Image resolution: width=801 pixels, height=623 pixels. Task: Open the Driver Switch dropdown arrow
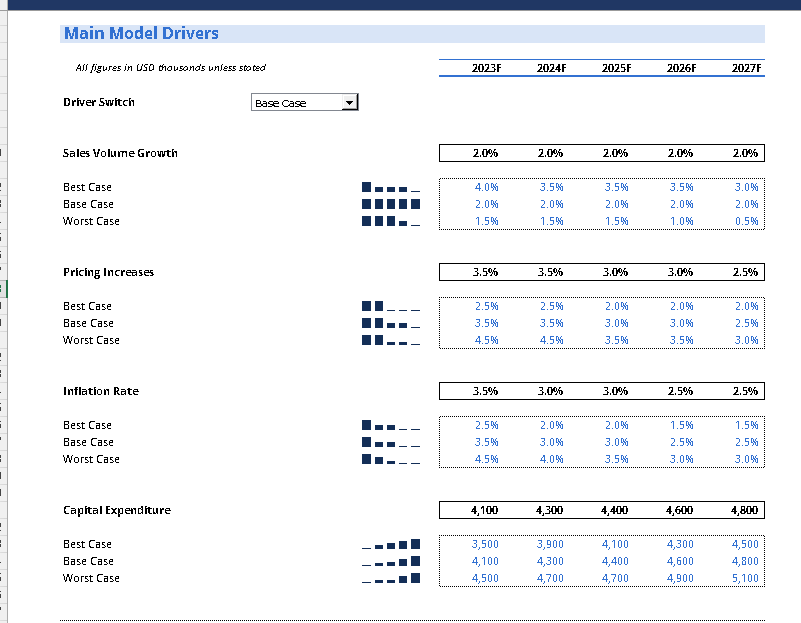click(x=349, y=103)
